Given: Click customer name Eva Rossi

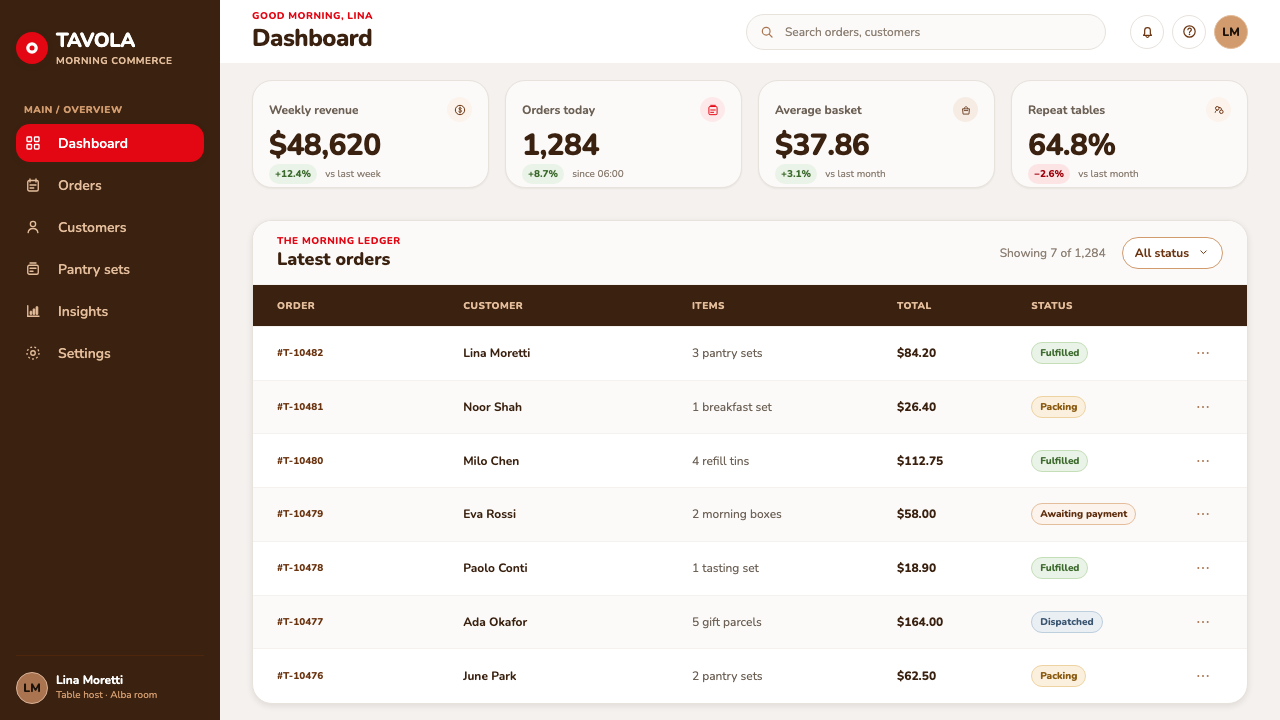Looking at the screenshot, I should pyautogui.click(x=490, y=514).
